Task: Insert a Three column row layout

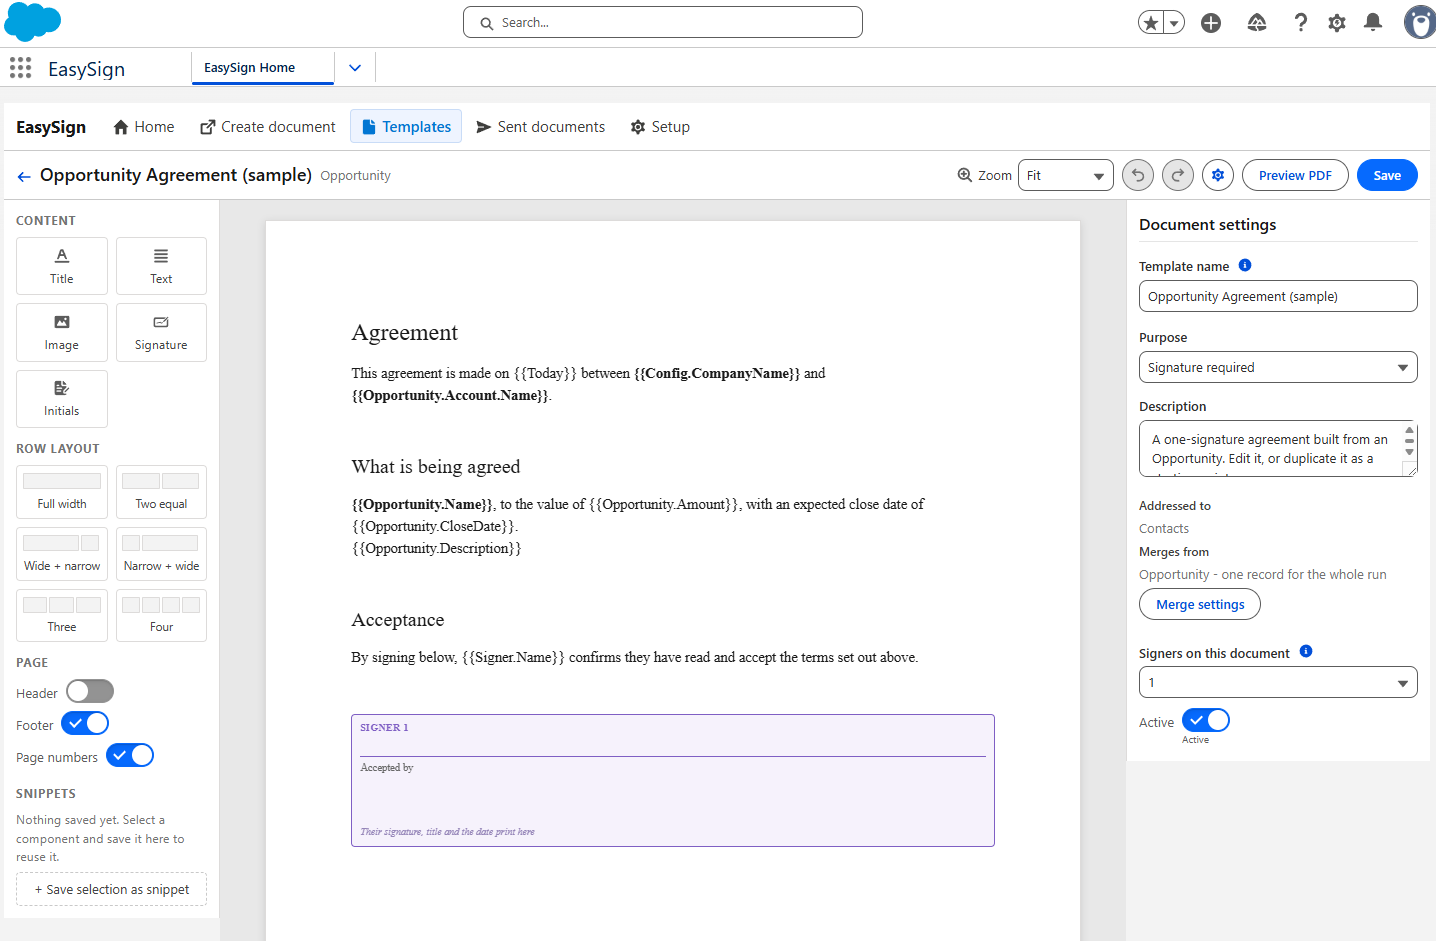Action: (62, 615)
